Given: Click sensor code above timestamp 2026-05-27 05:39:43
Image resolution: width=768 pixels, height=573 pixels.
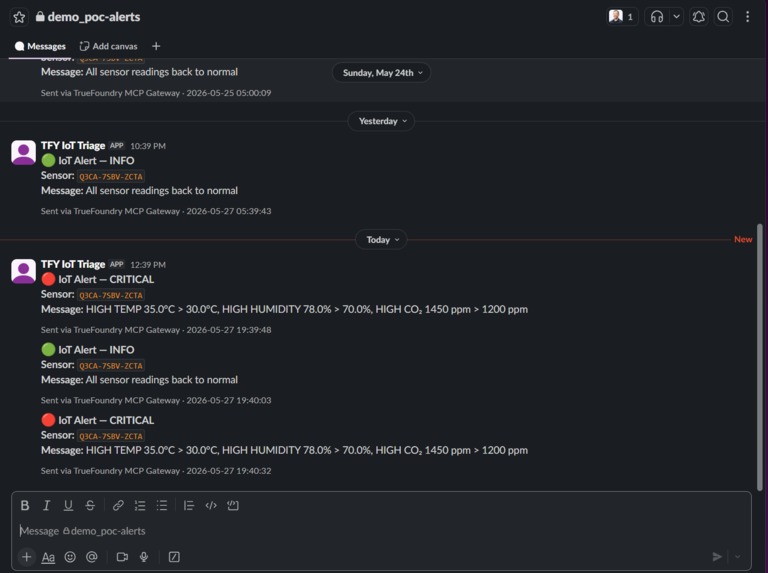Looking at the screenshot, I should [111, 177].
